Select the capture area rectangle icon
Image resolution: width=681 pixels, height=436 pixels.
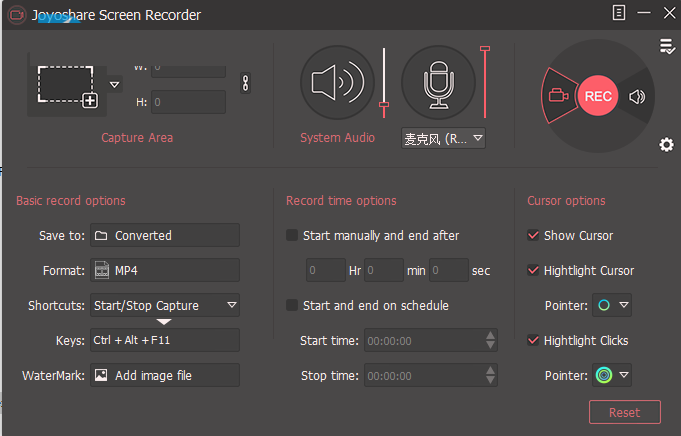(x=67, y=86)
